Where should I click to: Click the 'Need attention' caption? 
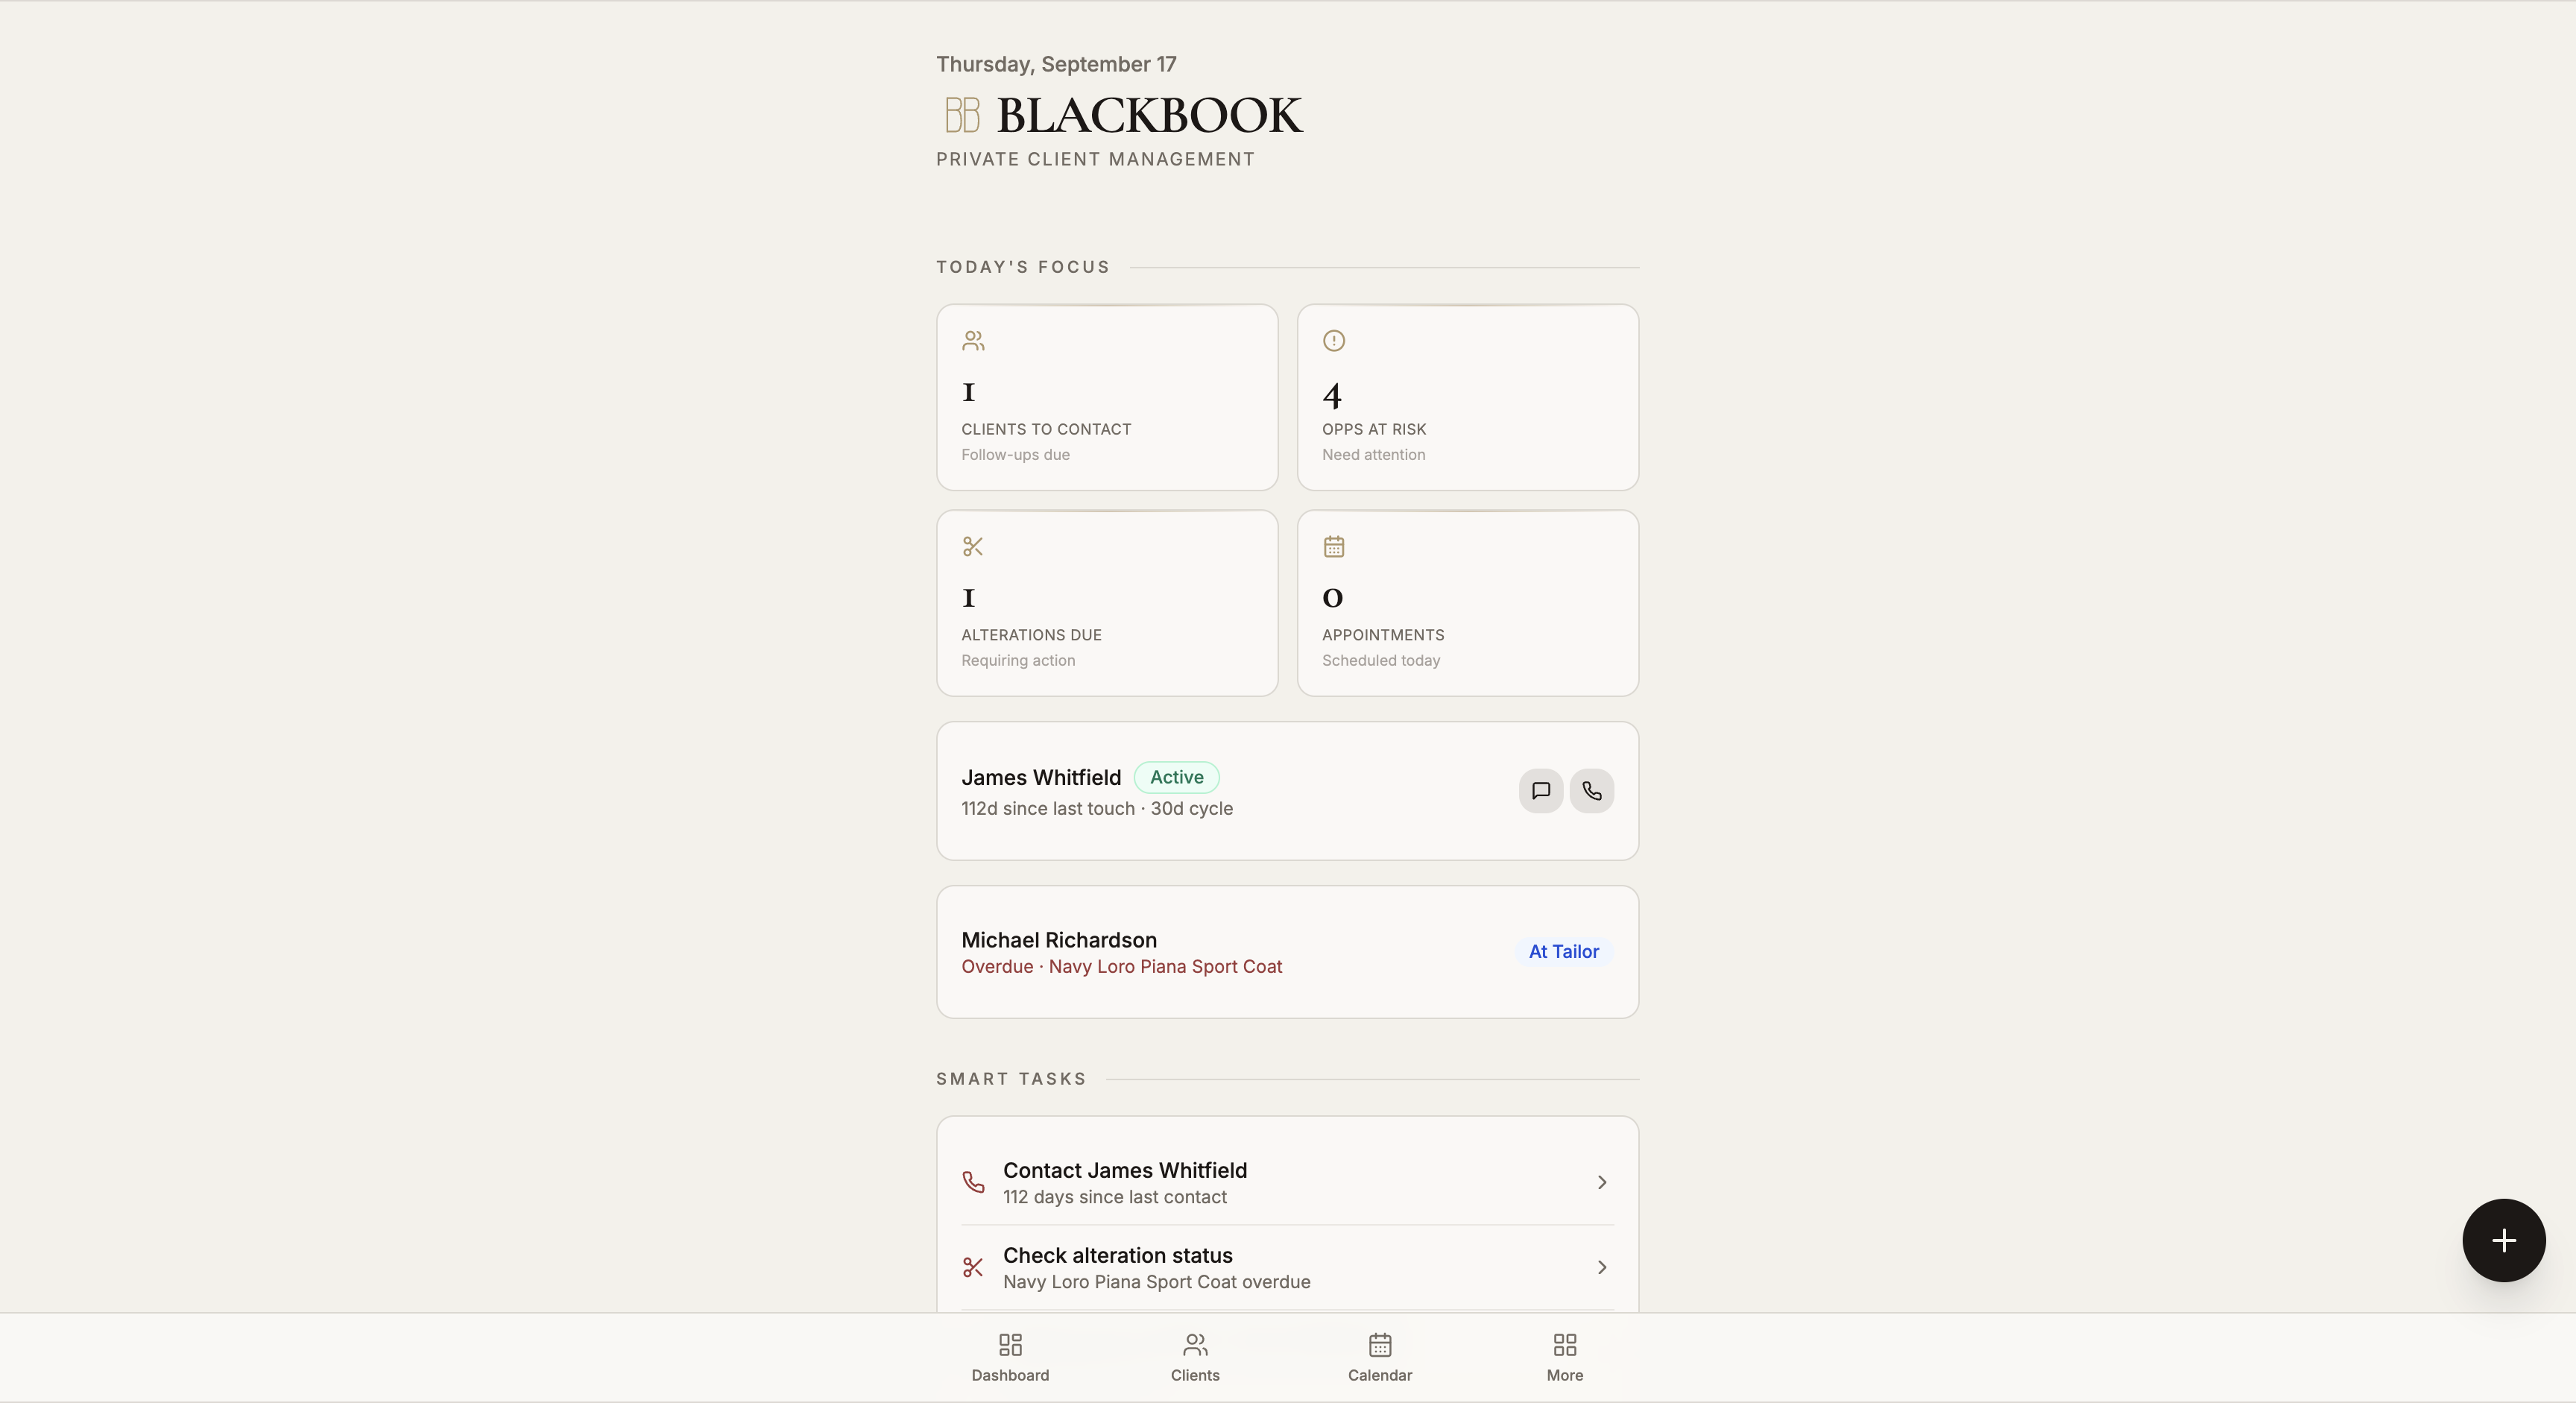point(1373,455)
